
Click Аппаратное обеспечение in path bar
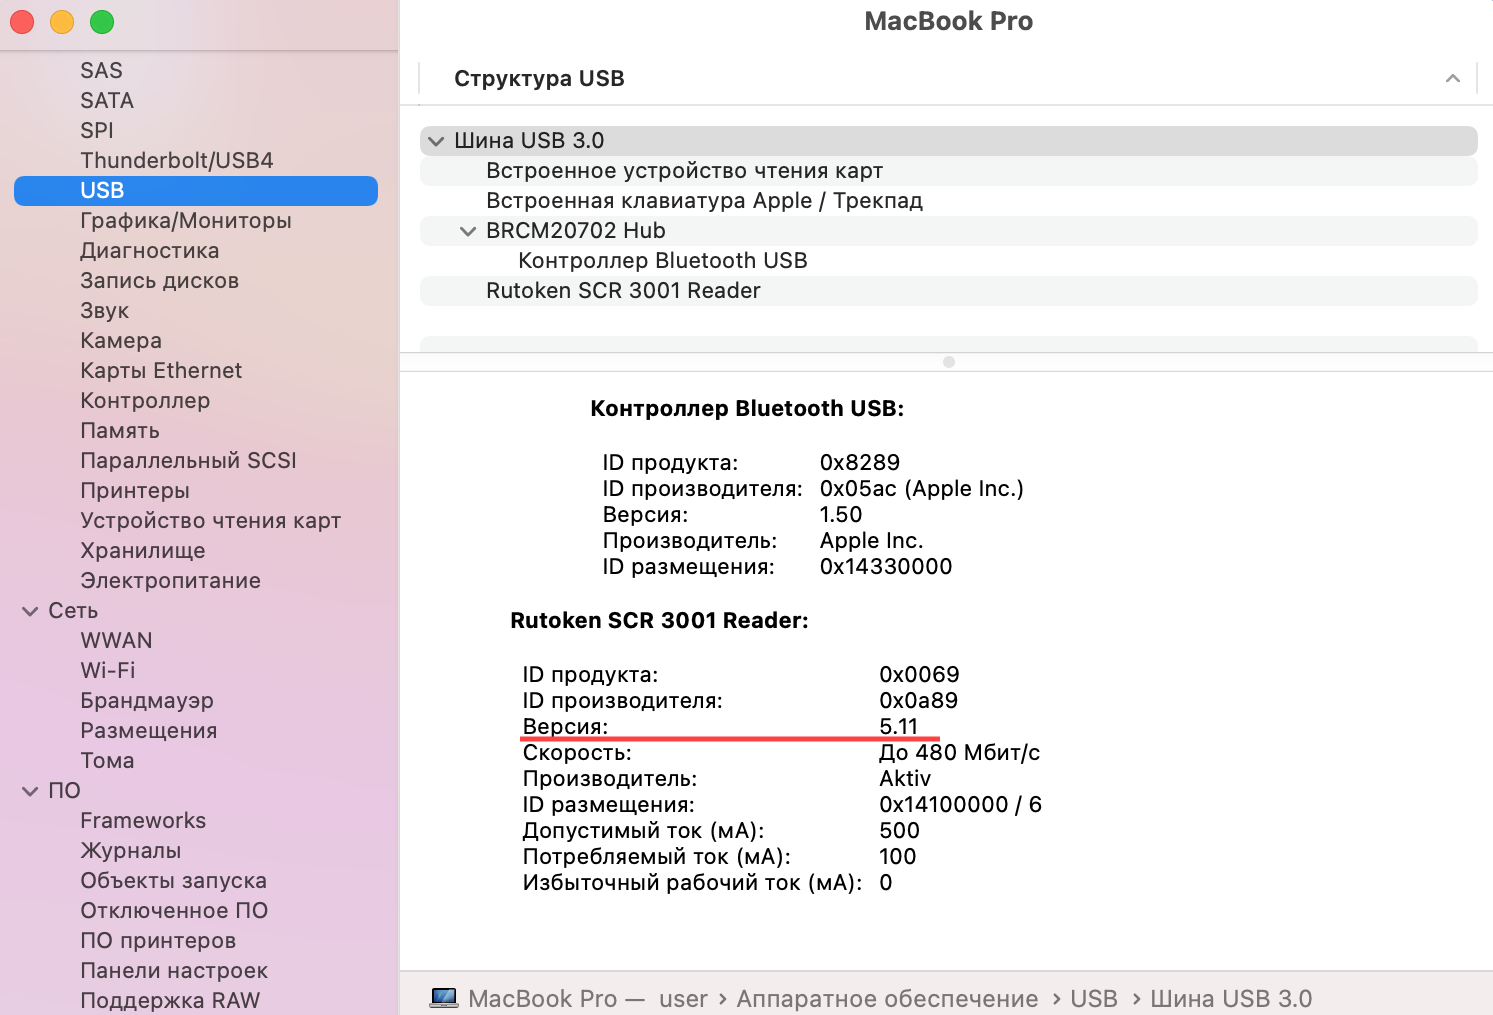click(887, 998)
